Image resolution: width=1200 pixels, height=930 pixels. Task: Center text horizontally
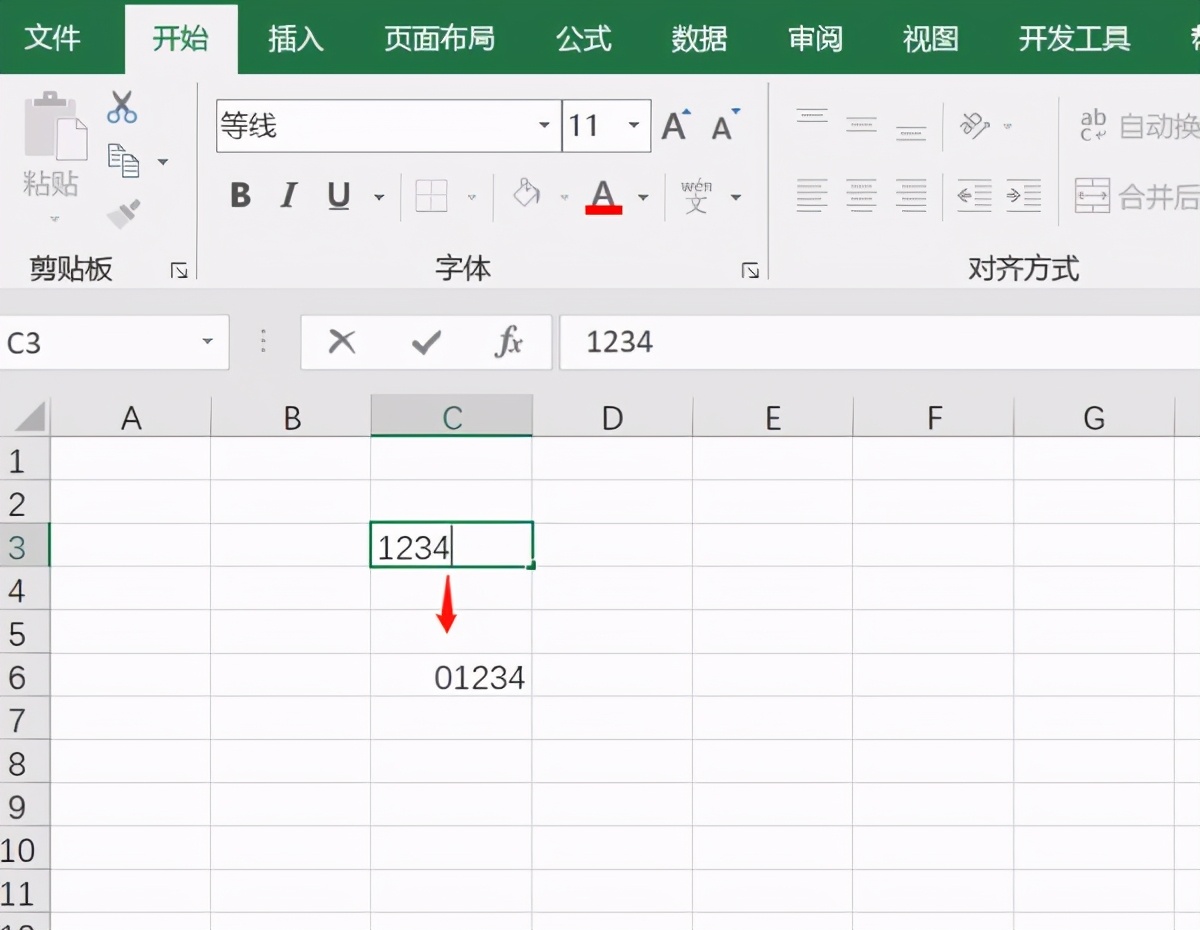(x=861, y=195)
